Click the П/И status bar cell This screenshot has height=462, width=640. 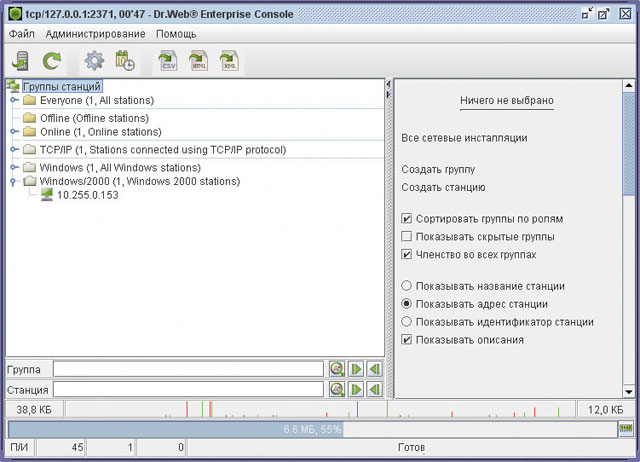tap(19, 447)
